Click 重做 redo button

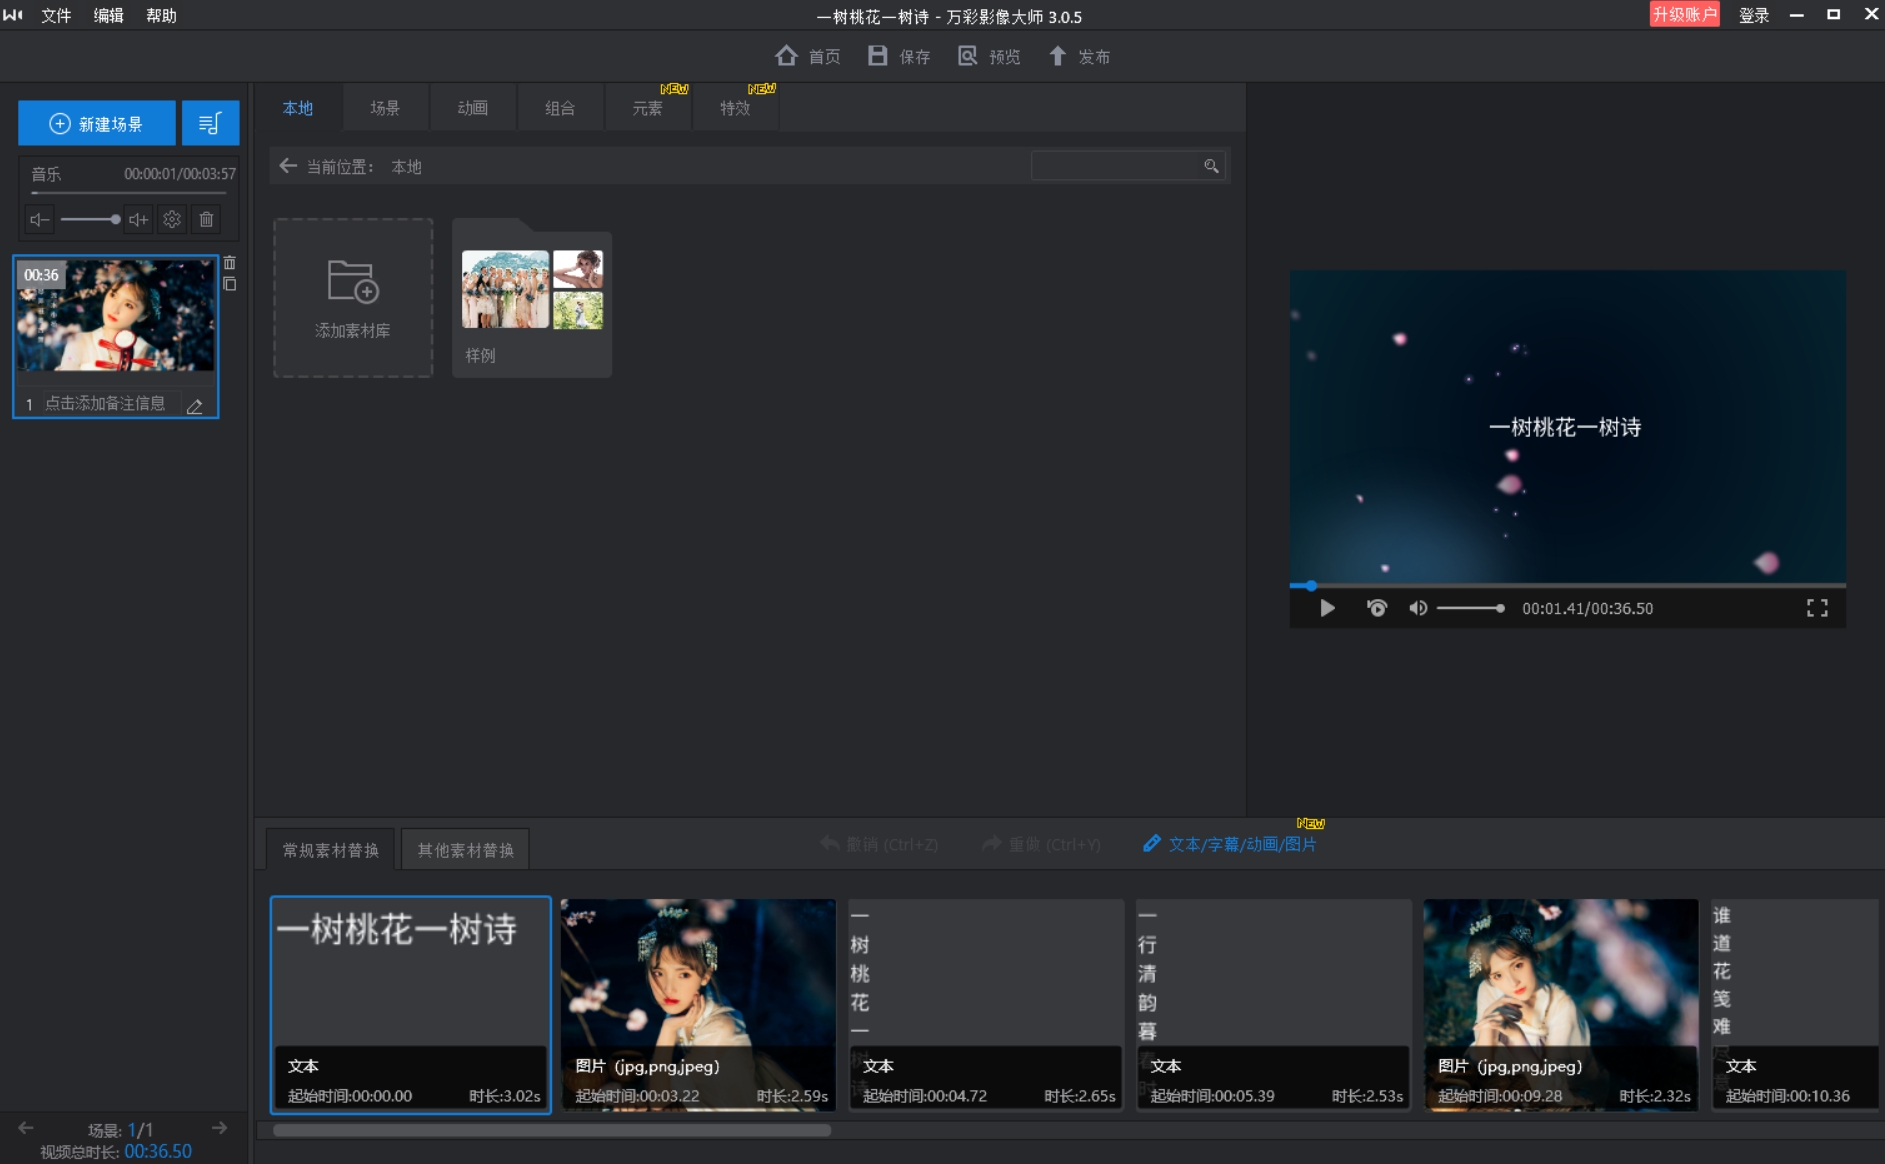click(x=1041, y=844)
